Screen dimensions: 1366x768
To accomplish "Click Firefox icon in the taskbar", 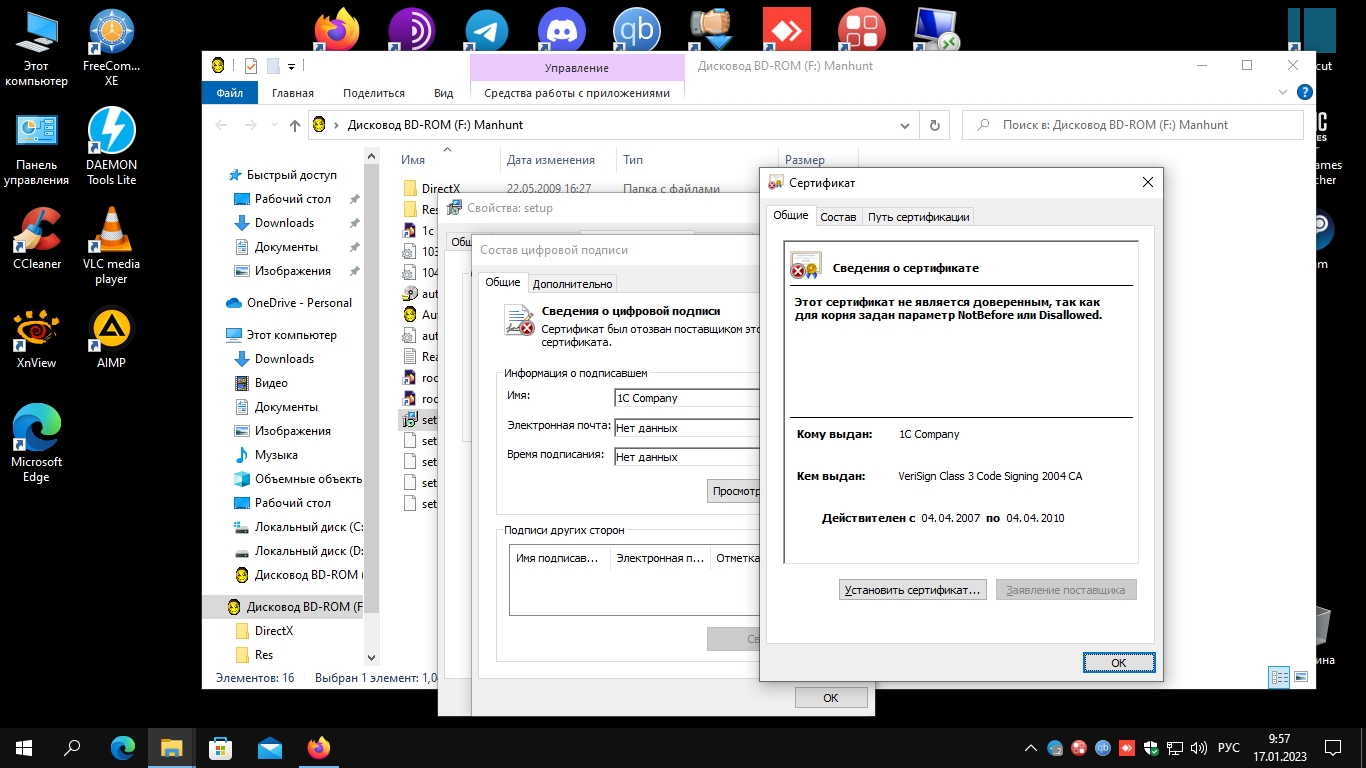I will 319,748.
